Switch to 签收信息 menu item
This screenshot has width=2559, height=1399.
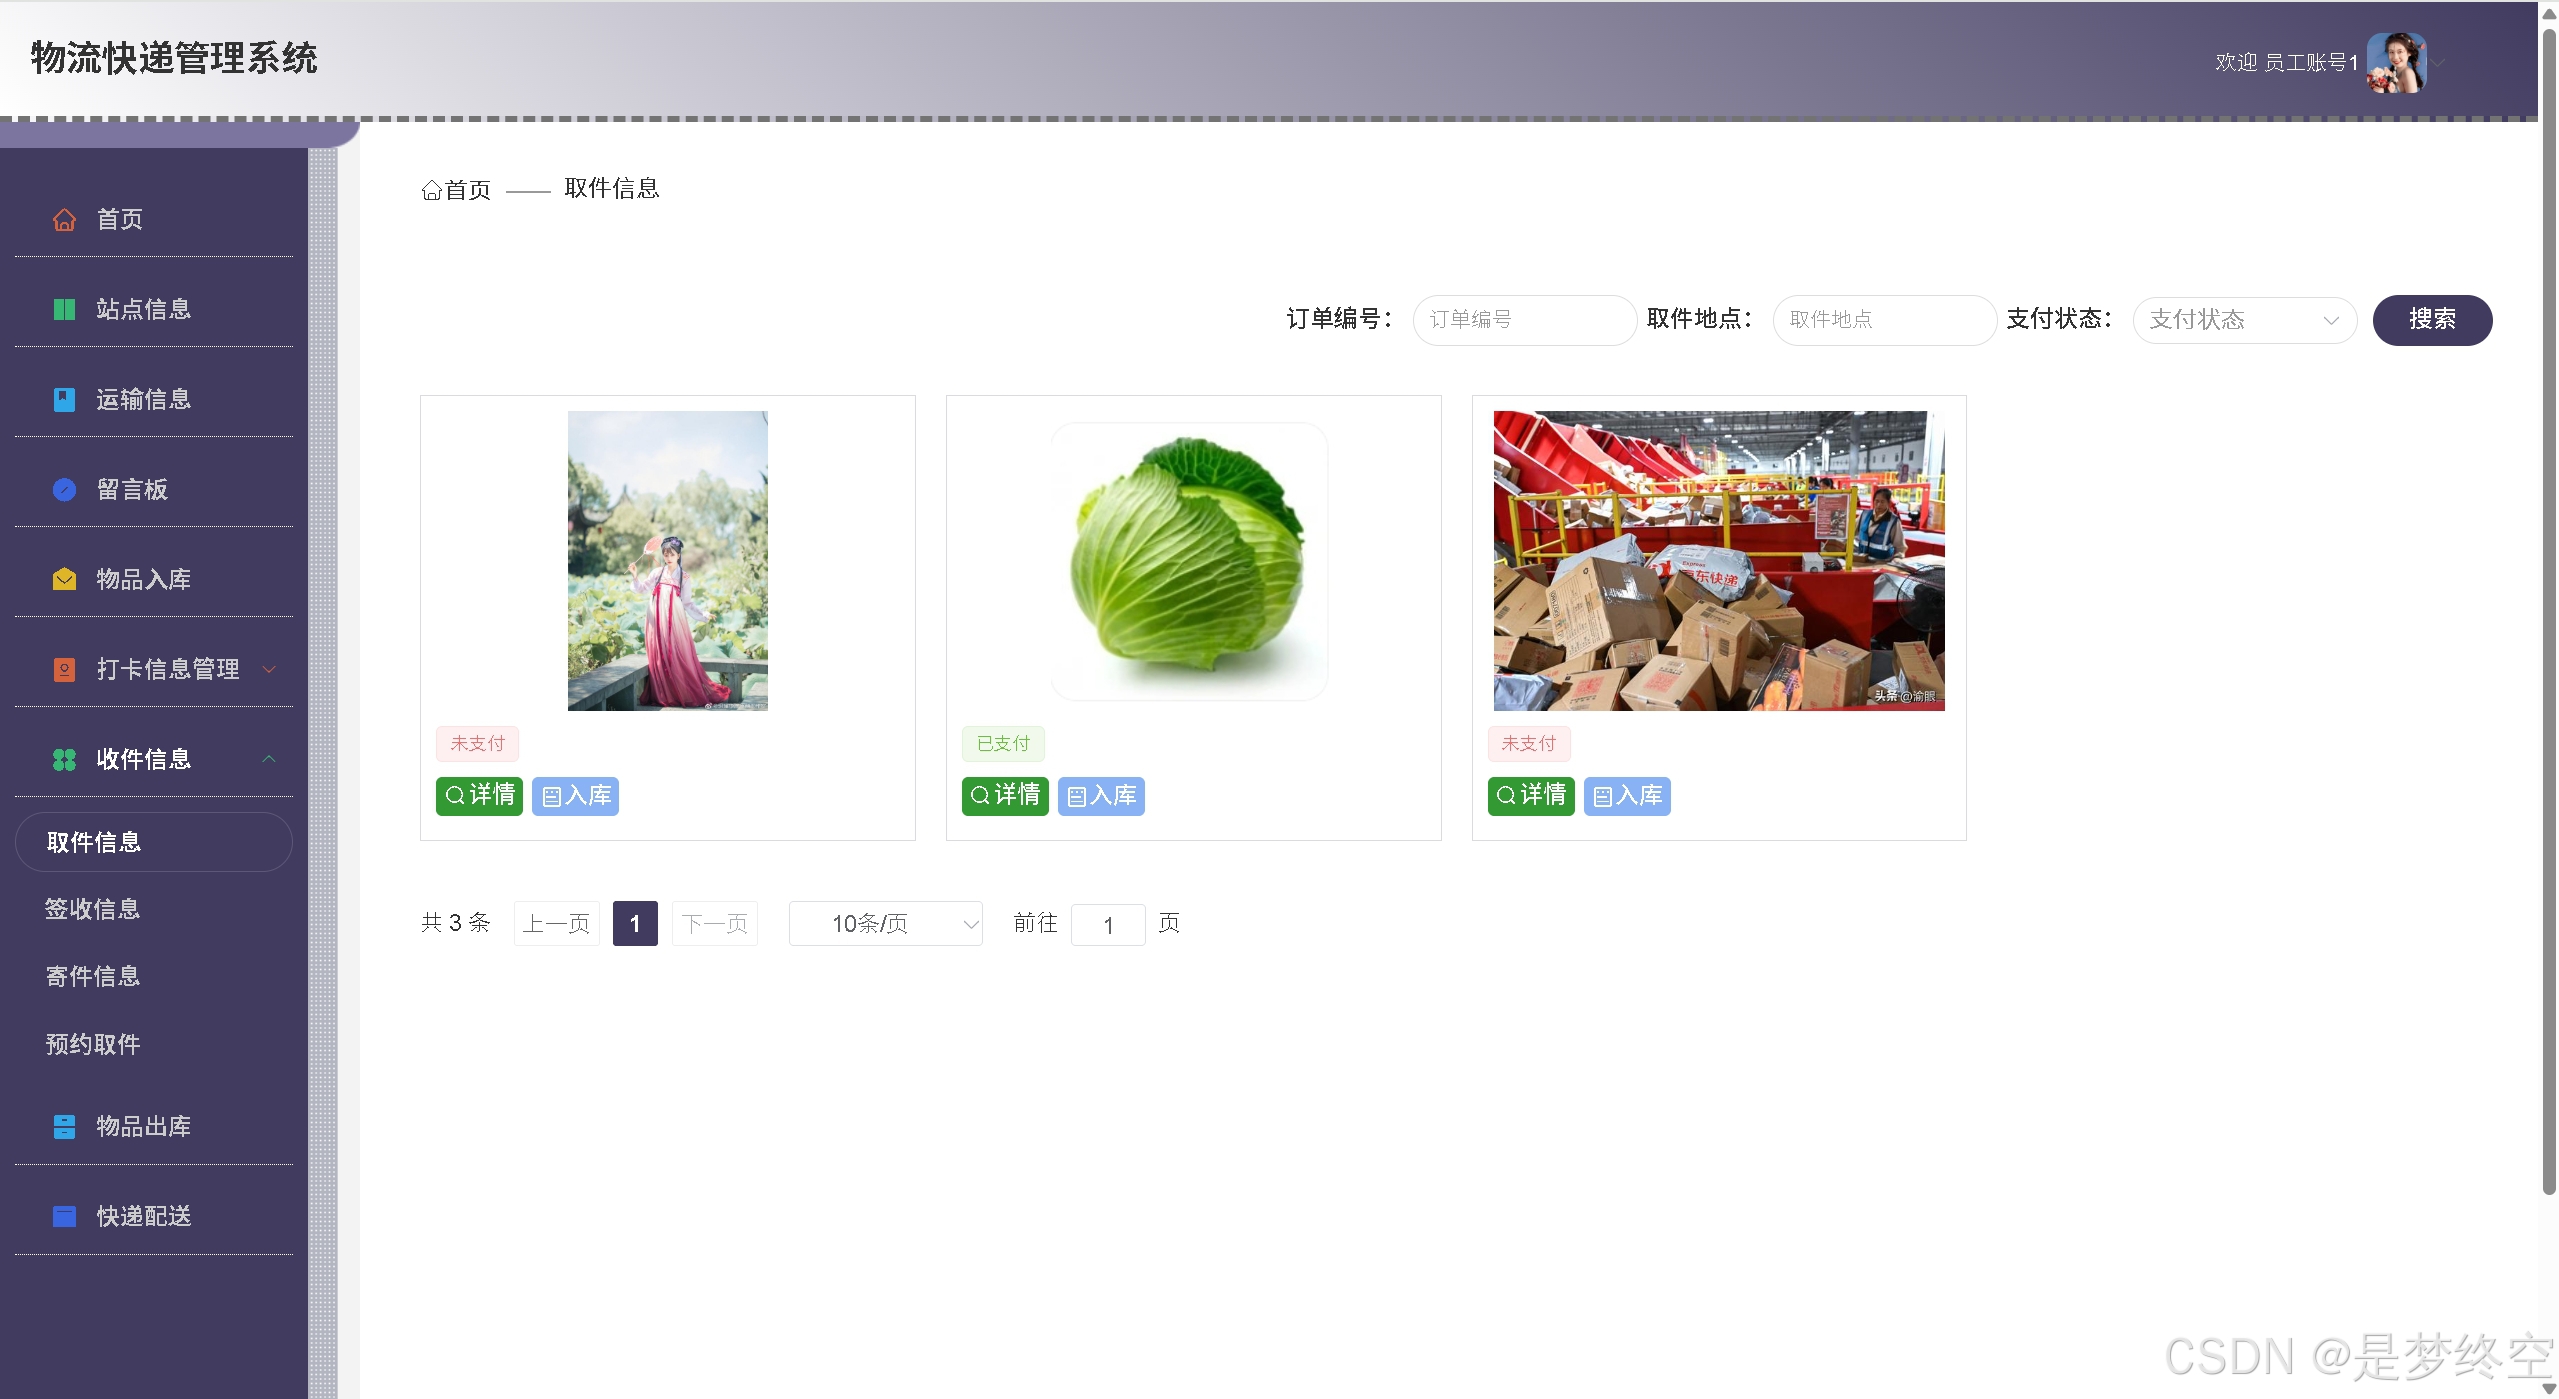point(92,909)
